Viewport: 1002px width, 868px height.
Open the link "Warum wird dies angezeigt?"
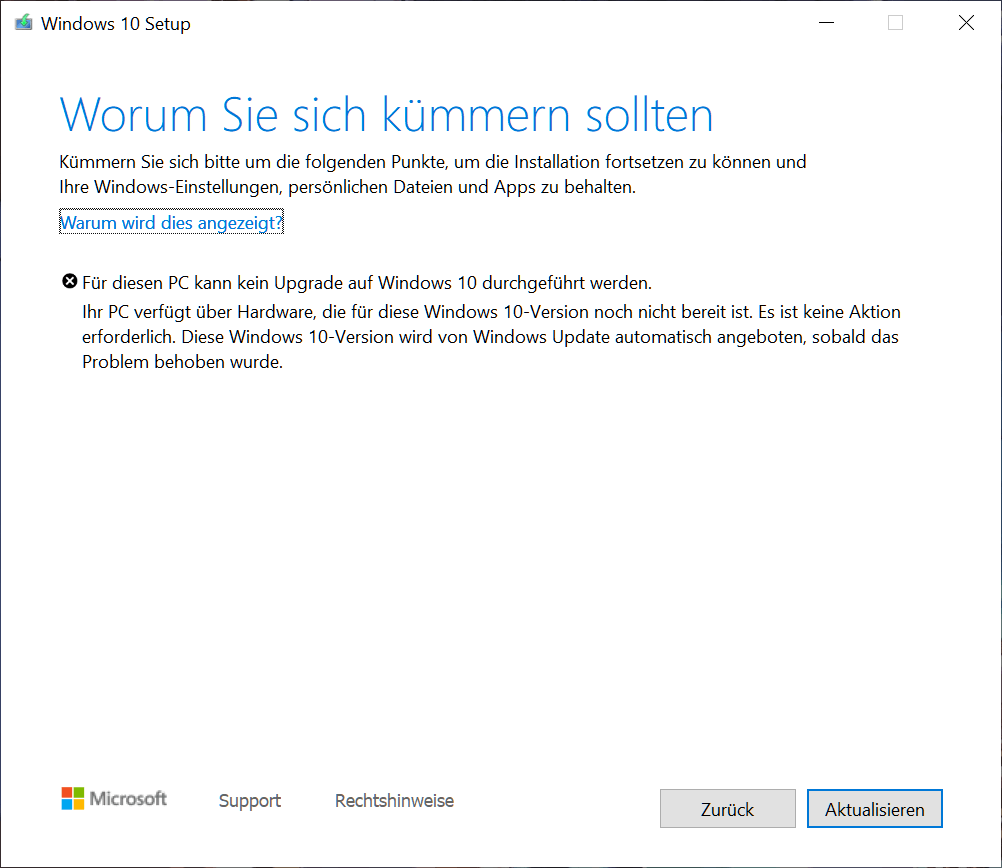tap(171, 222)
